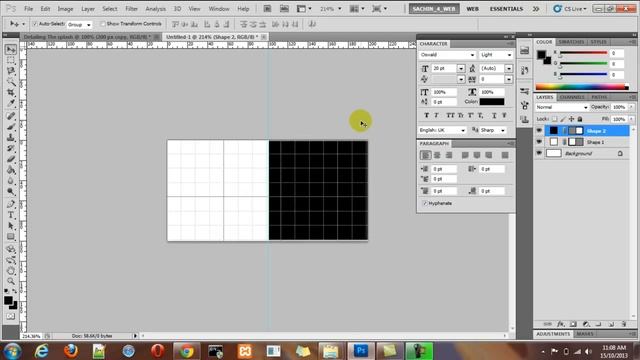Screen dimensions: 640x360
Task: Toggle Auto-Select checkbox
Action: point(35,24)
